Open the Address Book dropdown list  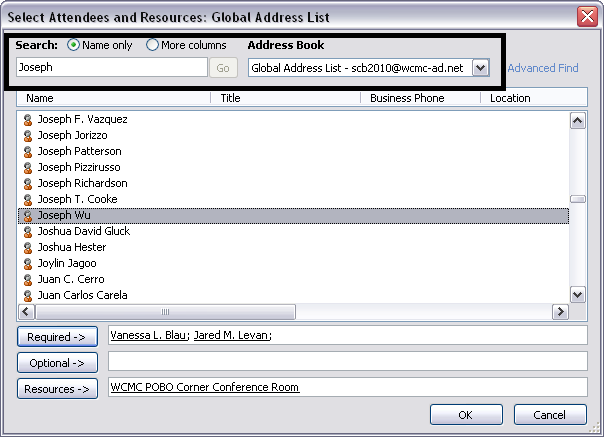click(x=480, y=67)
